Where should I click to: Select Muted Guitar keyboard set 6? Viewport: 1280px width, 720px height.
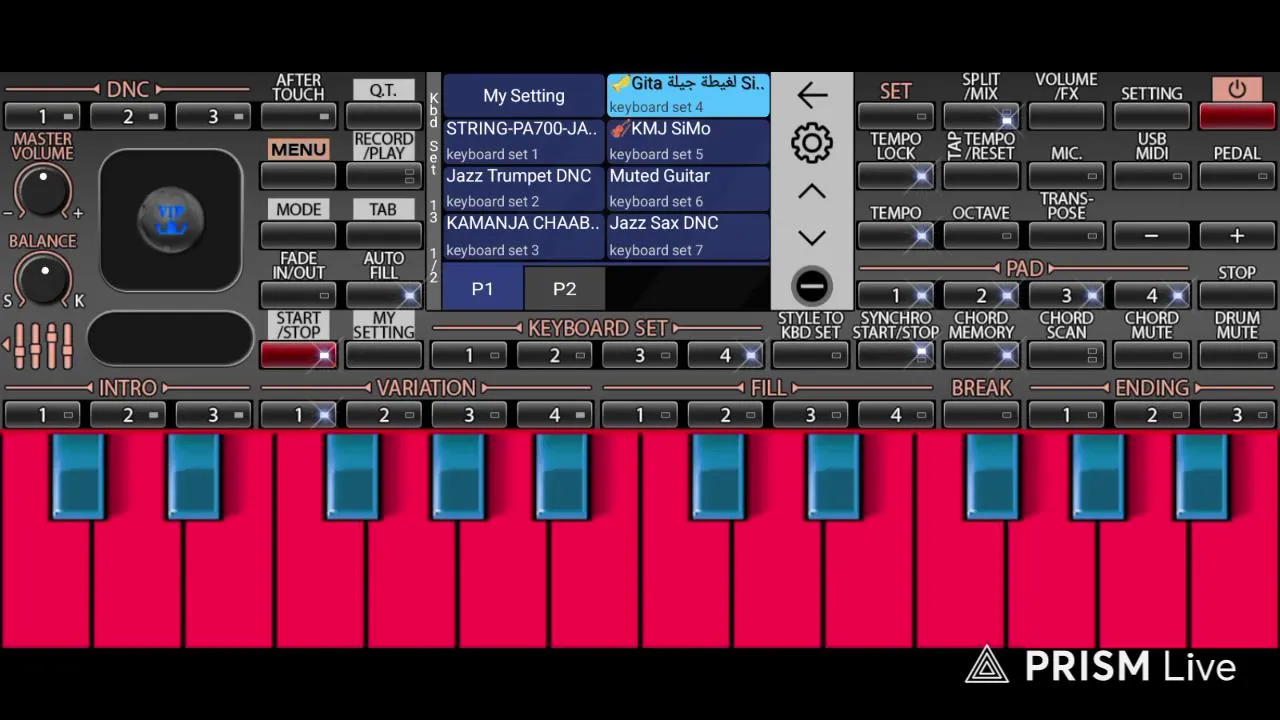click(x=688, y=188)
